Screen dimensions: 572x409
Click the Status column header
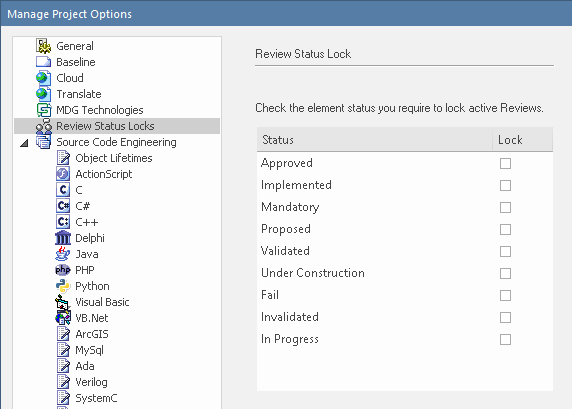click(375, 139)
